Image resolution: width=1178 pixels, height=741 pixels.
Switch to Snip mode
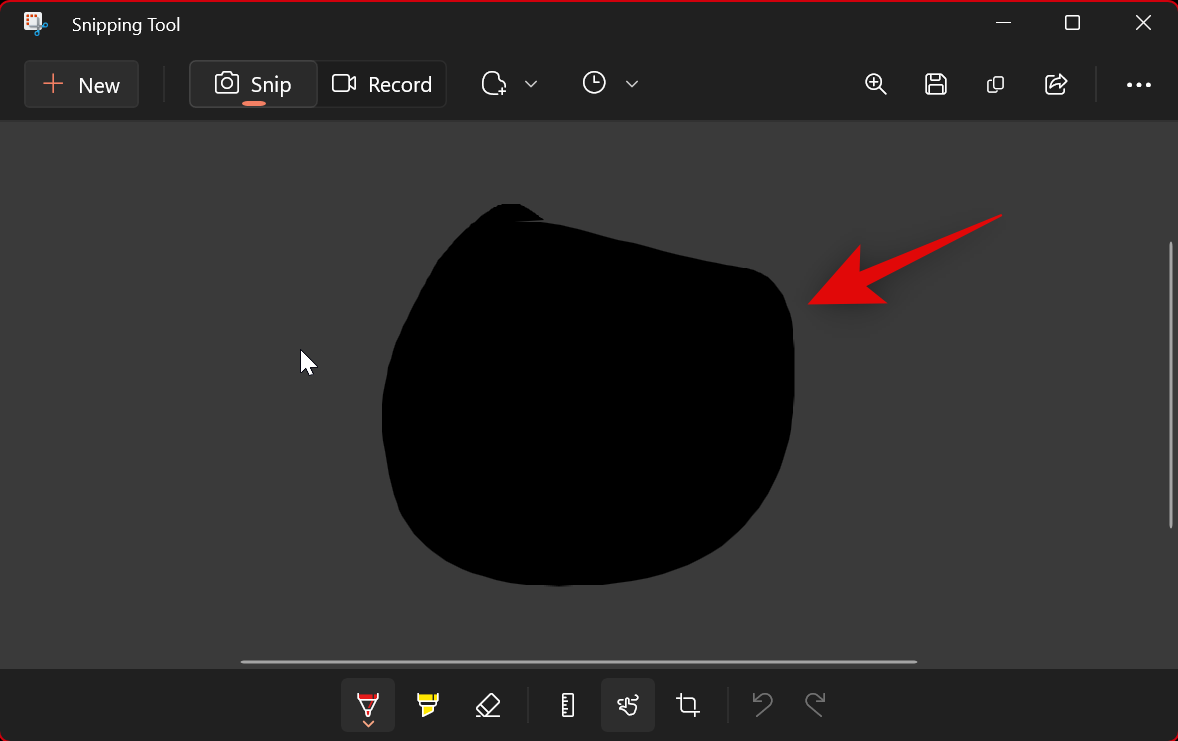pos(253,84)
